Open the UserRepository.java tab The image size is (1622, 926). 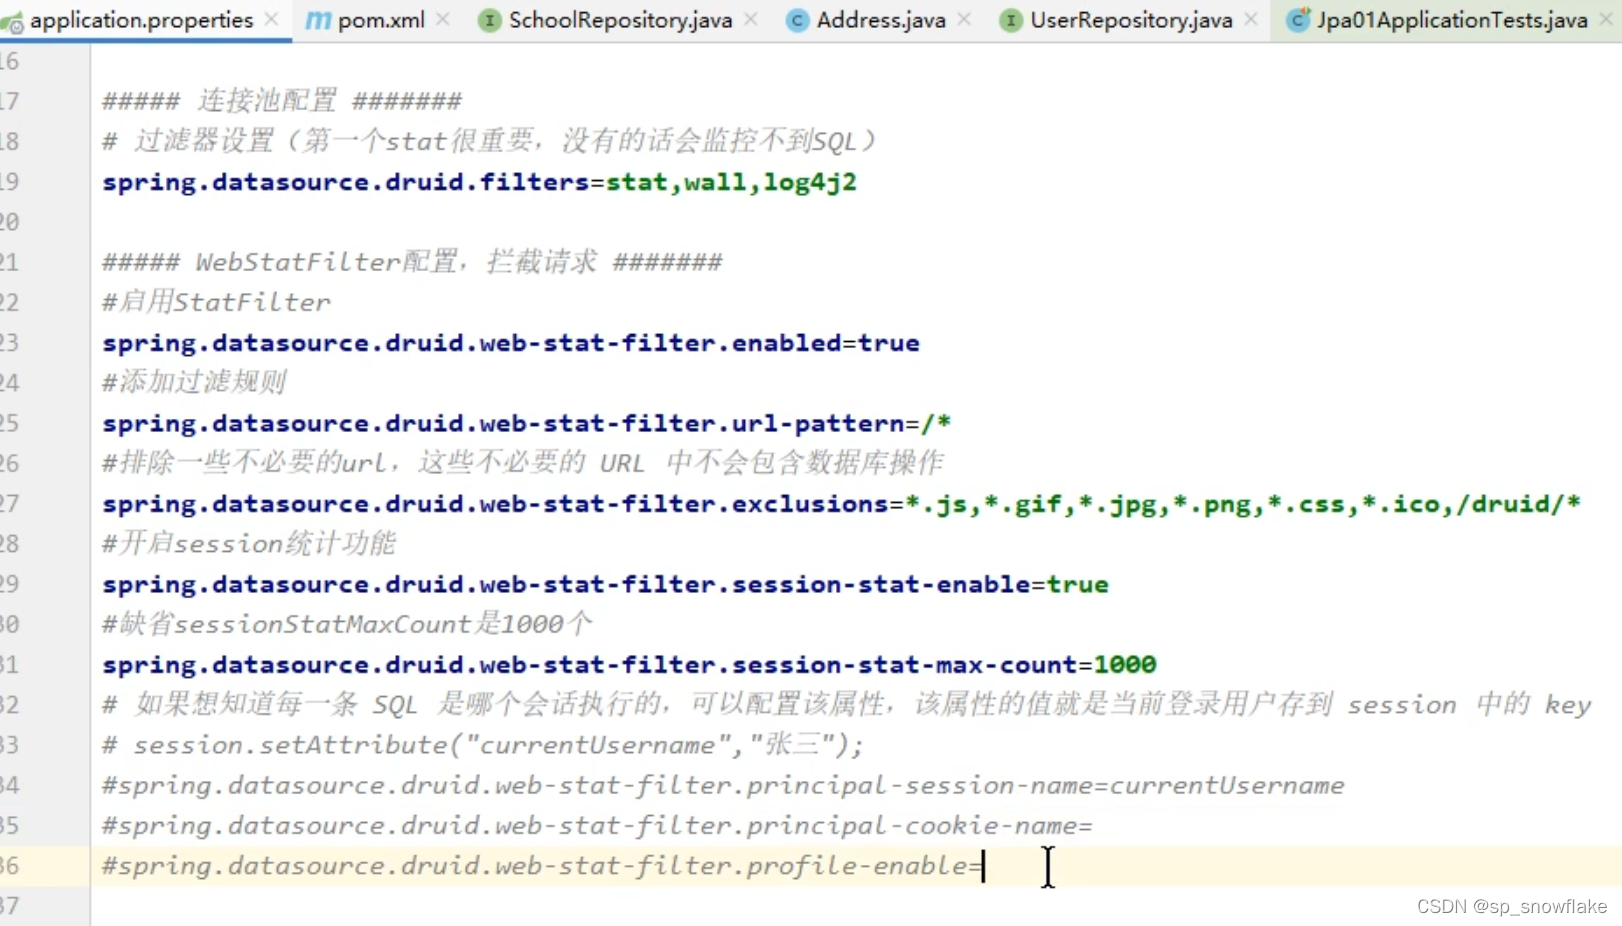click(1130, 20)
